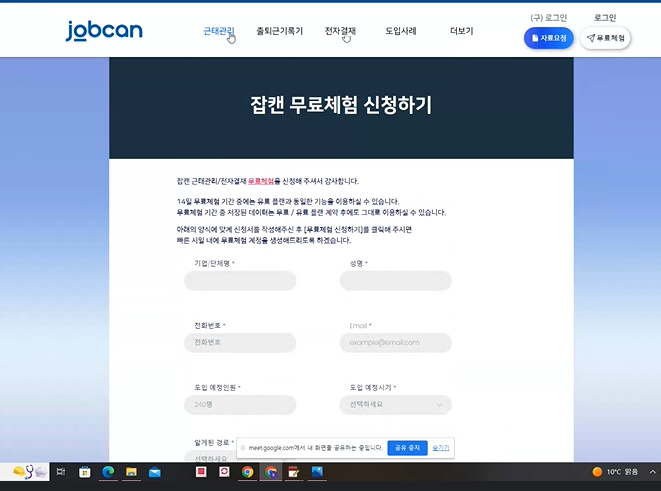Image resolution: width=661 pixels, height=491 pixels.
Task: Open the 근태관리 menu
Action: coord(219,31)
